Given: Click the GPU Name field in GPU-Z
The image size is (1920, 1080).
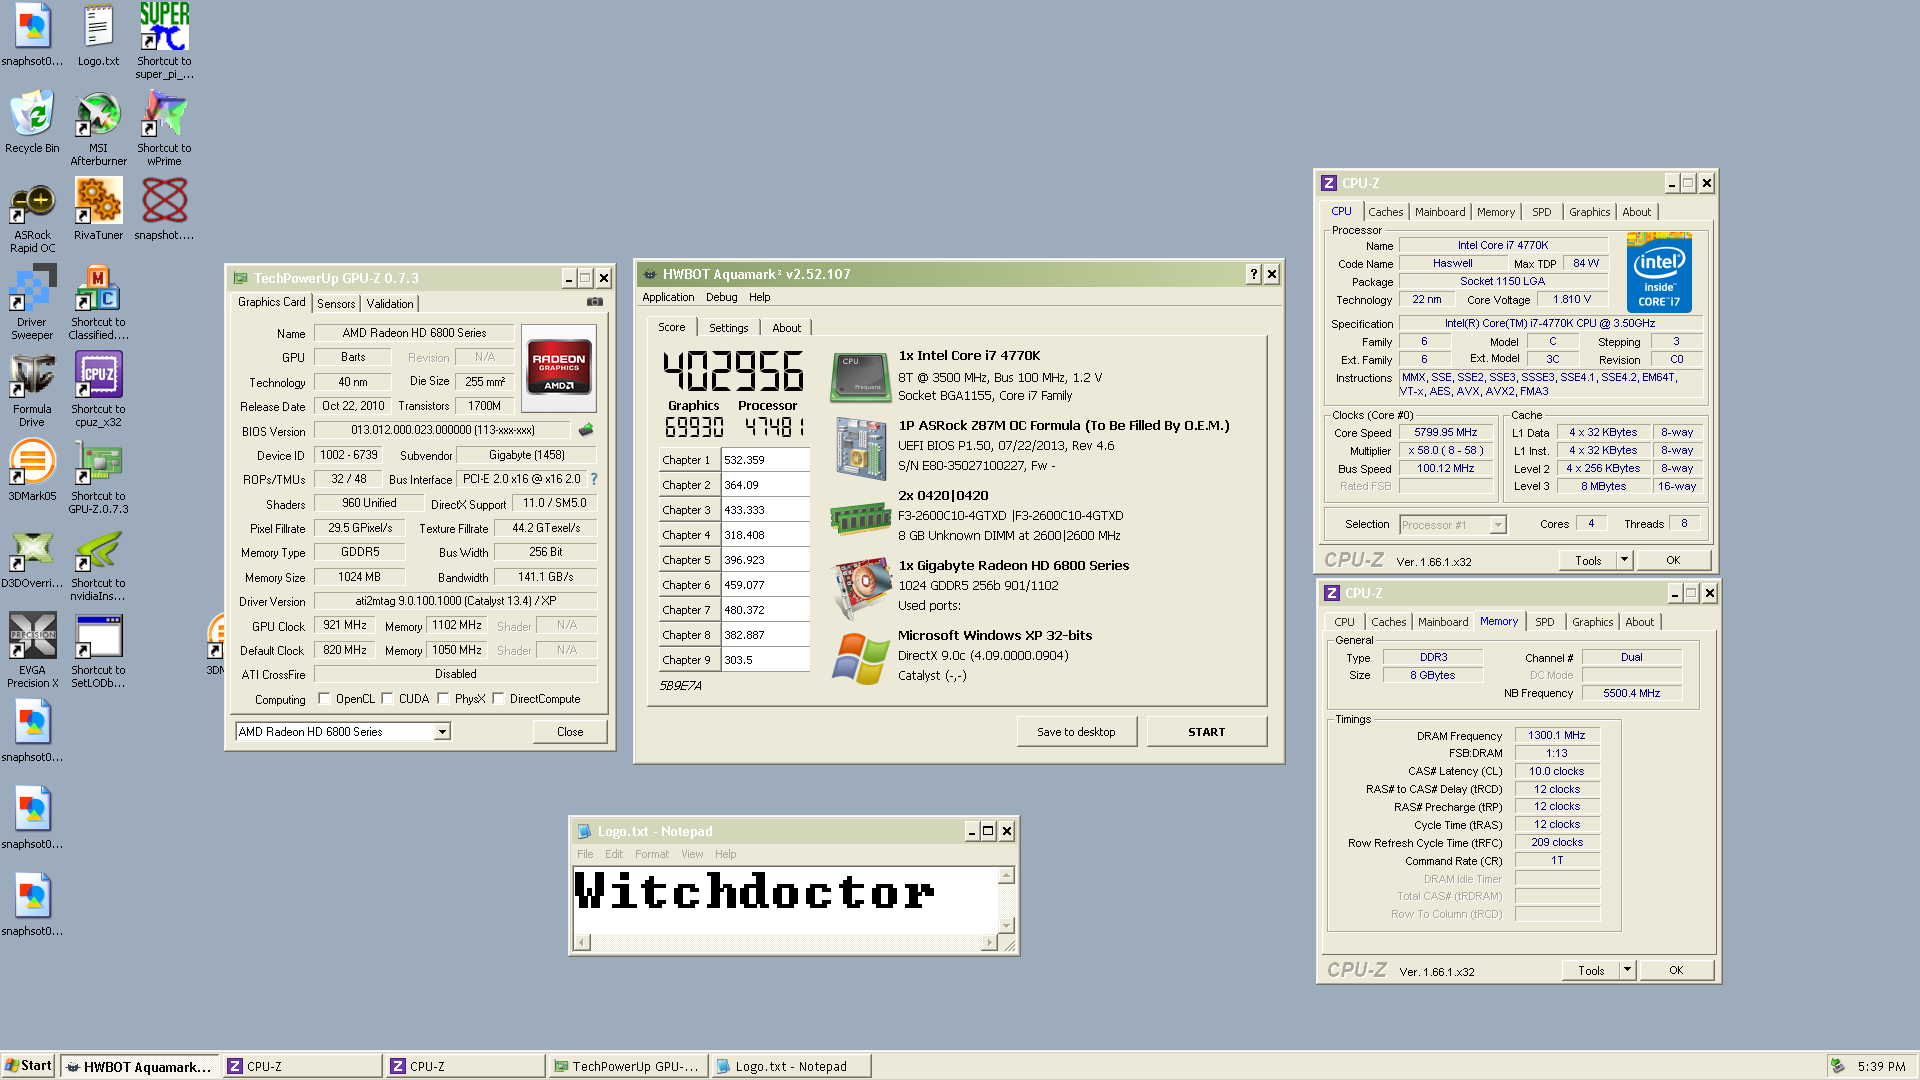Looking at the screenshot, I should point(414,333).
